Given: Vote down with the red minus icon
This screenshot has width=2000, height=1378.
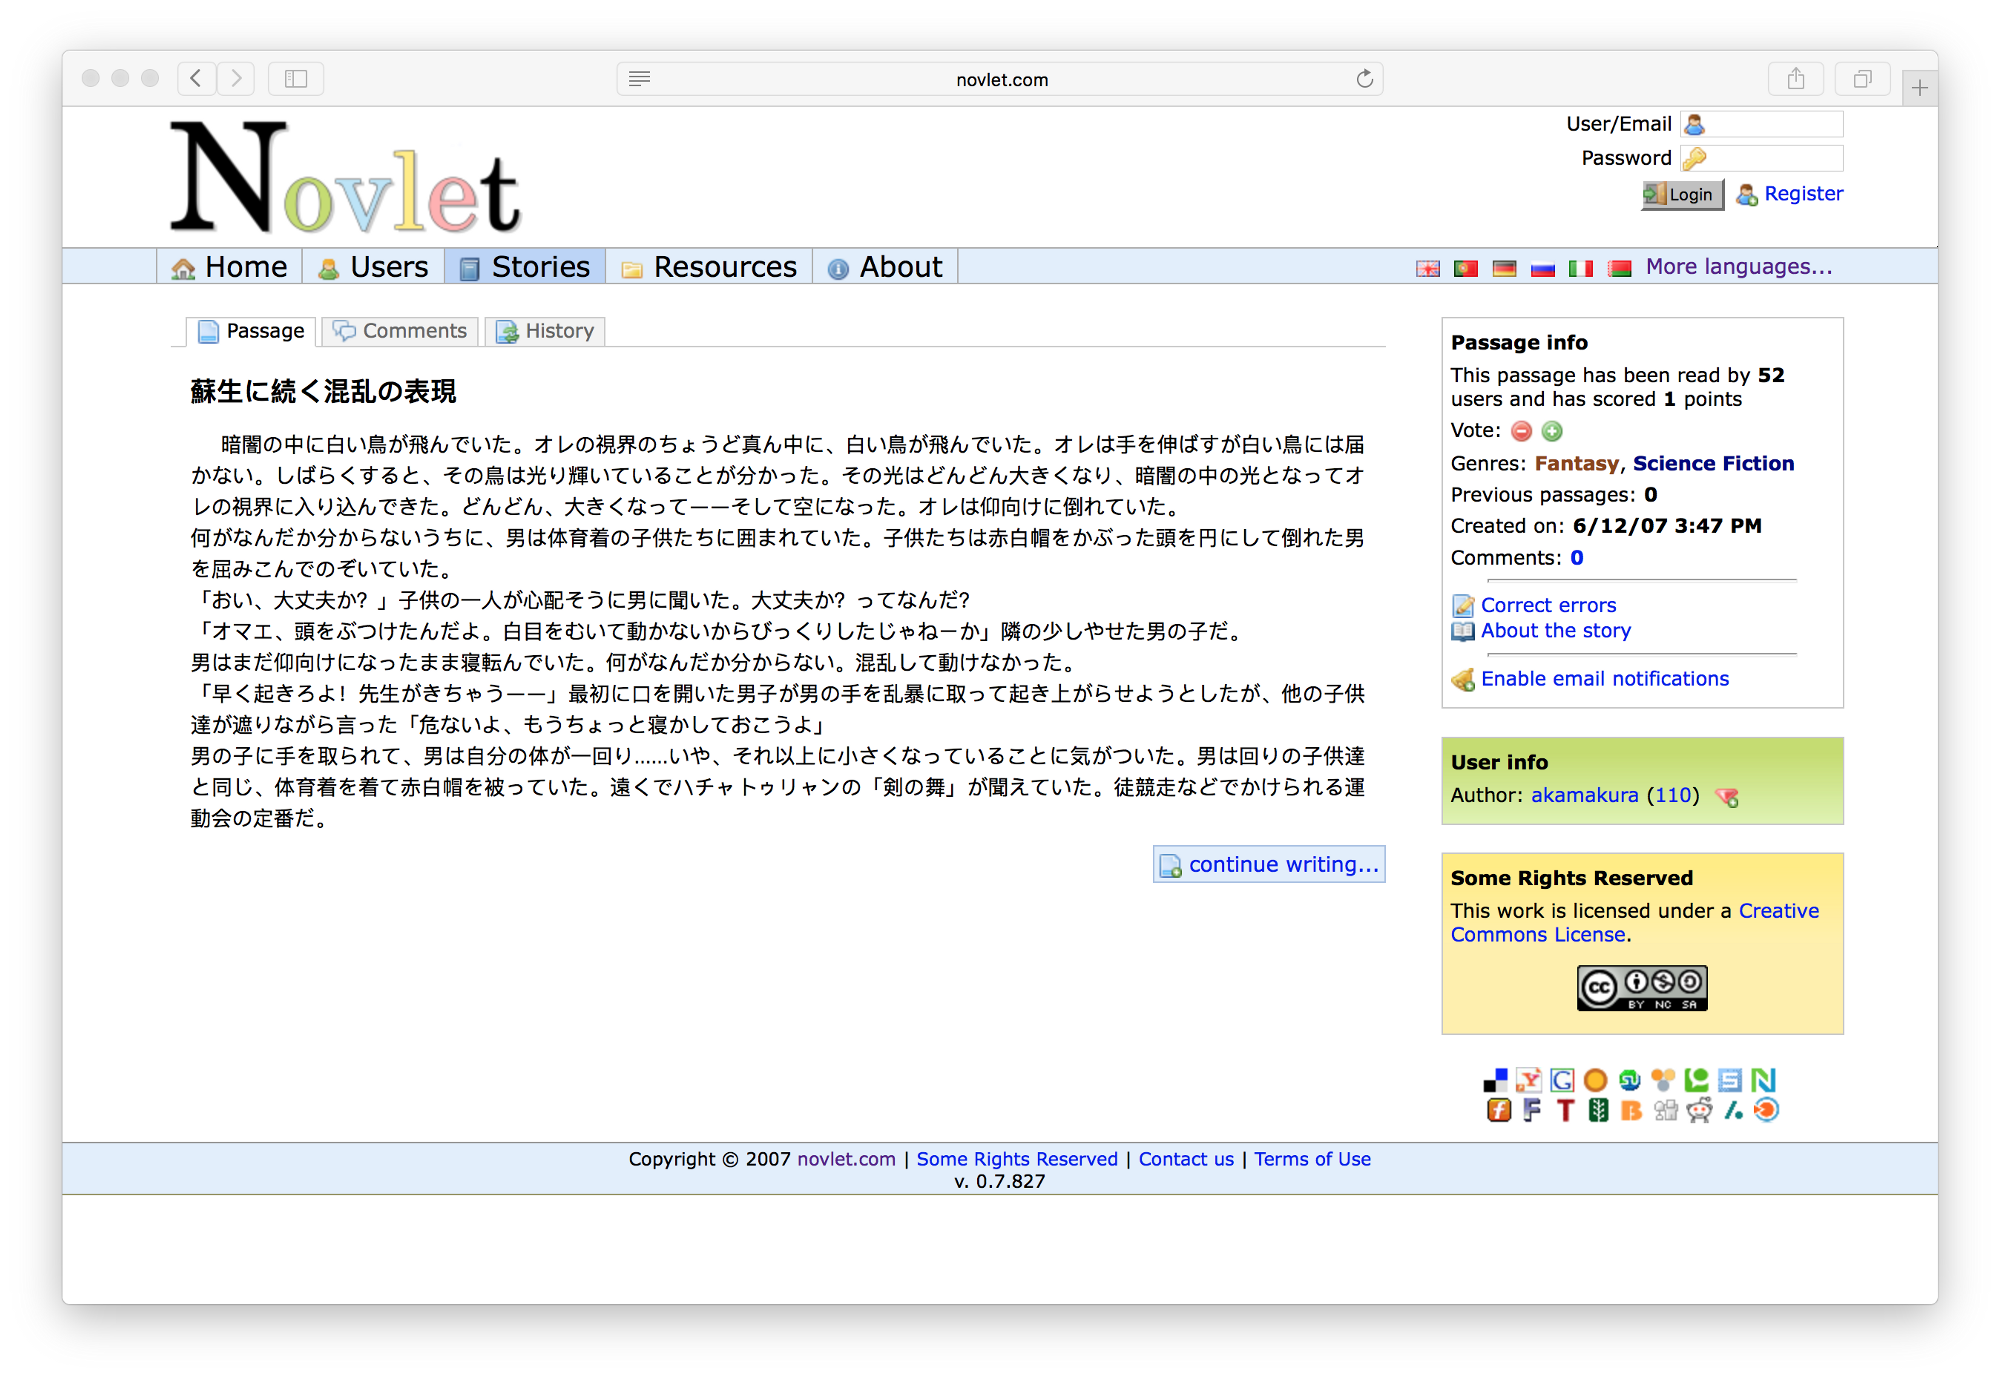Looking at the screenshot, I should click(x=1521, y=431).
